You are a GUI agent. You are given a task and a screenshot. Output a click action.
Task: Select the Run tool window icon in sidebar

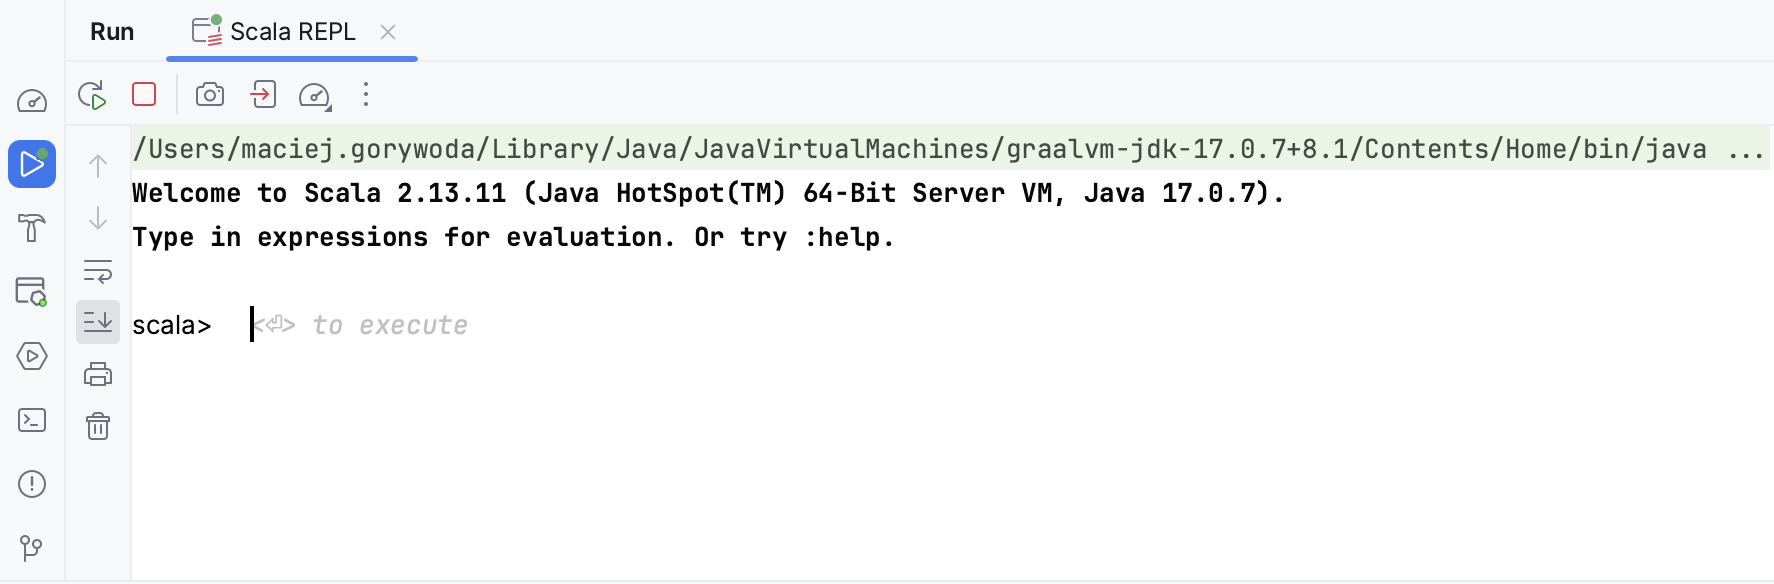pos(31,165)
